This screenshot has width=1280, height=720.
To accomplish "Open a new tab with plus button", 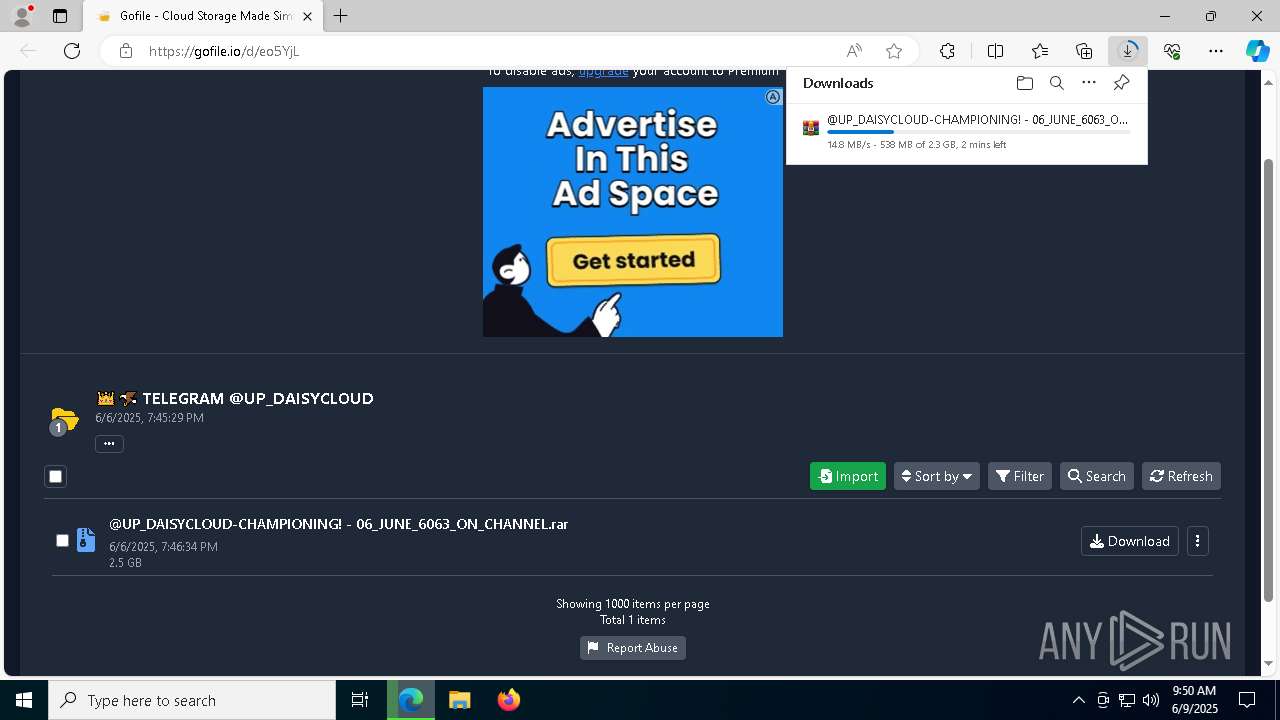I will pyautogui.click(x=341, y=16).
